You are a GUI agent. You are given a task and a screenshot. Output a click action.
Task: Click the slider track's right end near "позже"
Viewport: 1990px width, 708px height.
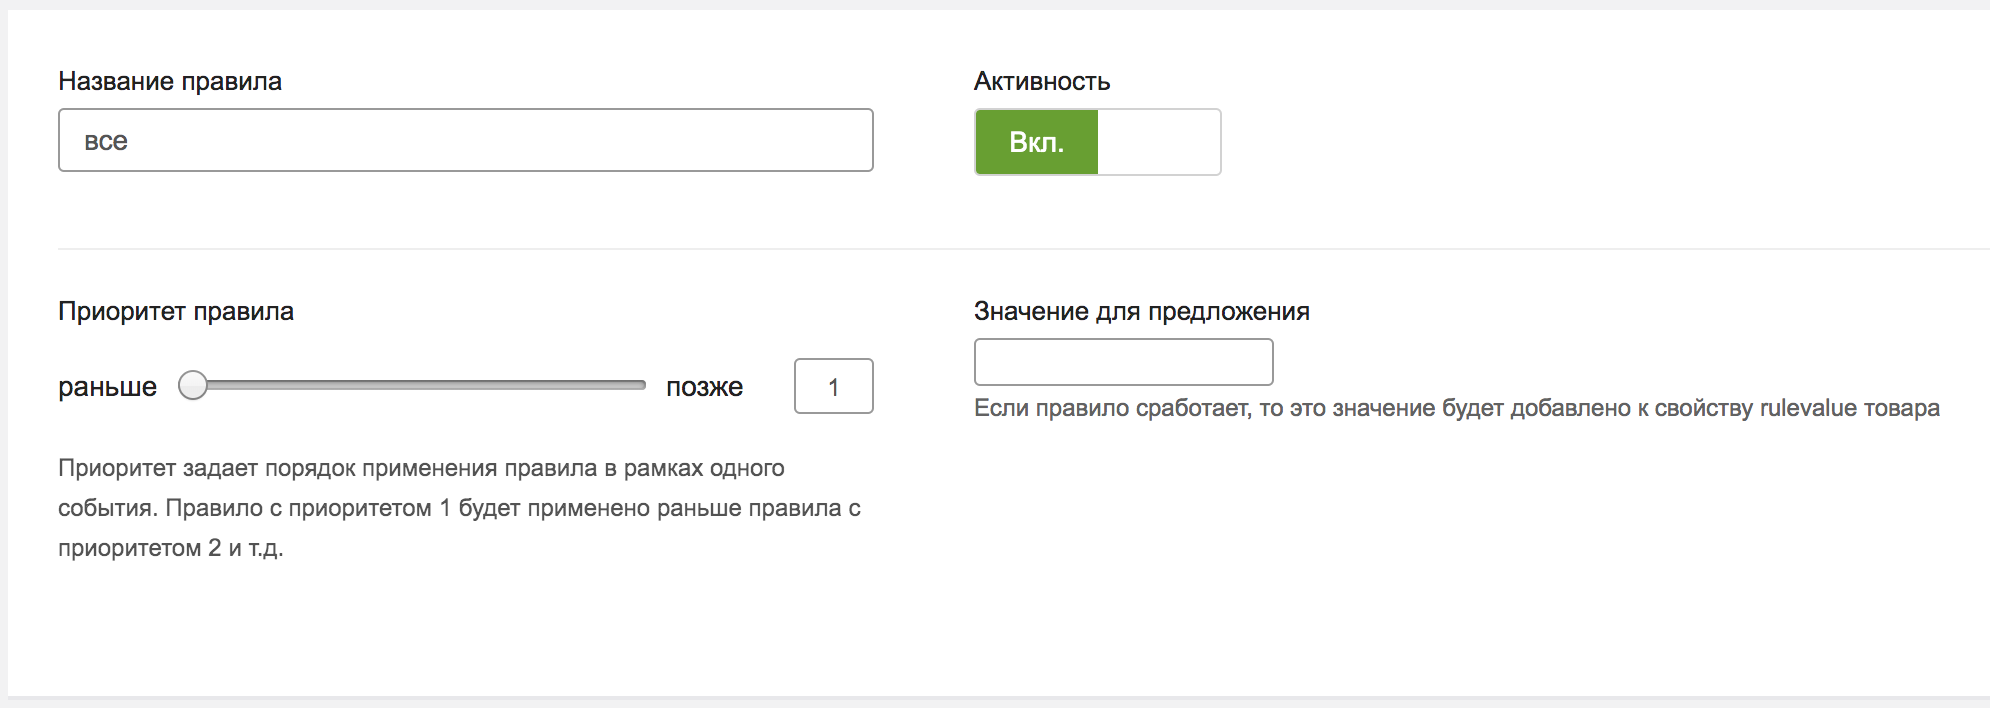point(636,385)
